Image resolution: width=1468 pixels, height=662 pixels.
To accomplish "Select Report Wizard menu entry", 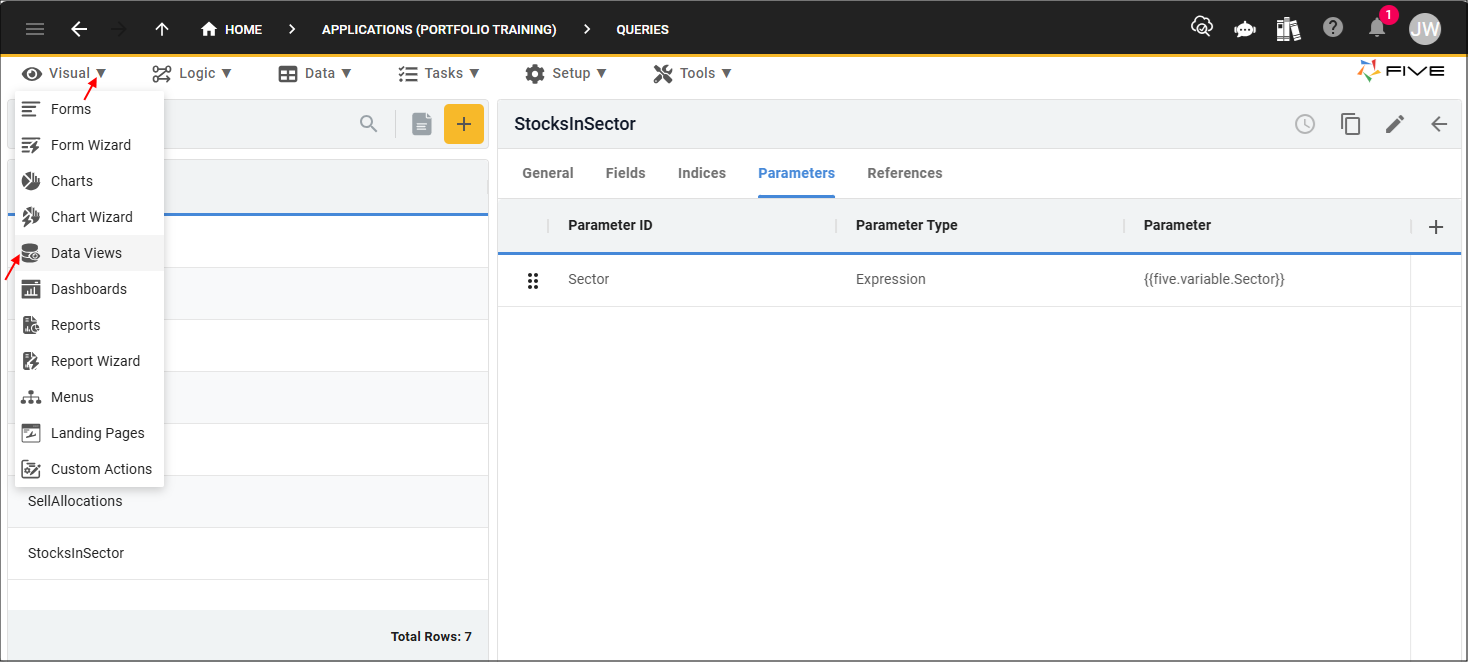I will (89, 361).
